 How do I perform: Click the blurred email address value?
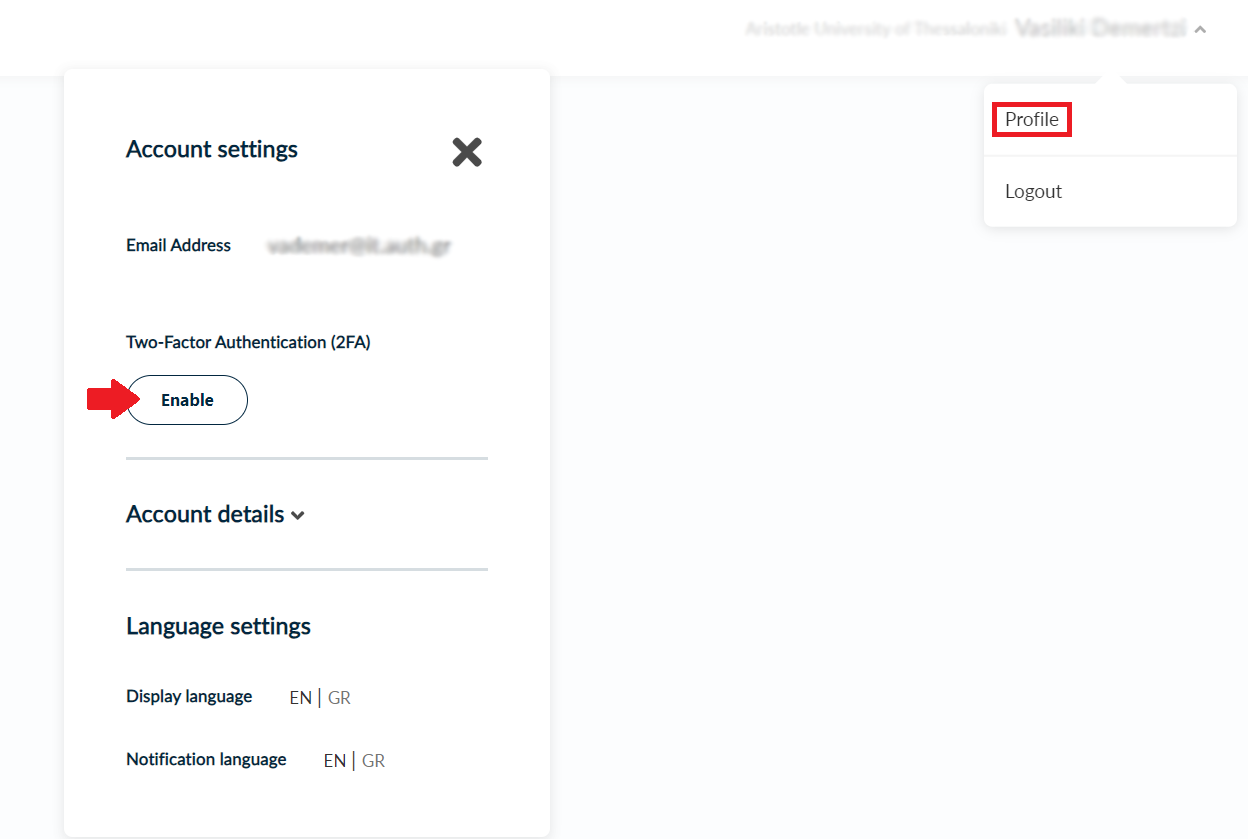coord(358,246)
